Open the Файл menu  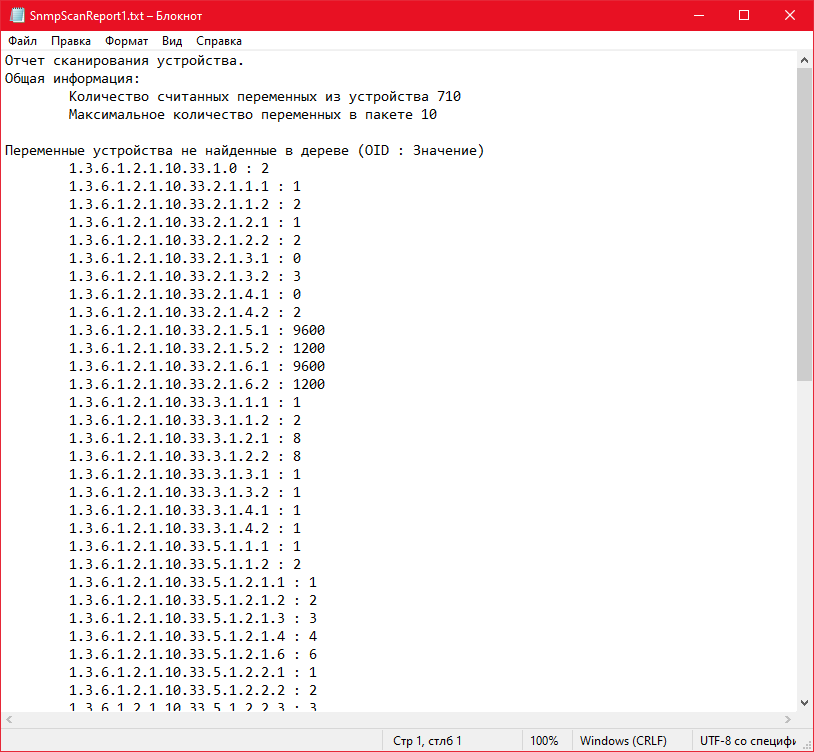pyautogui.click(x=21, y=41)
